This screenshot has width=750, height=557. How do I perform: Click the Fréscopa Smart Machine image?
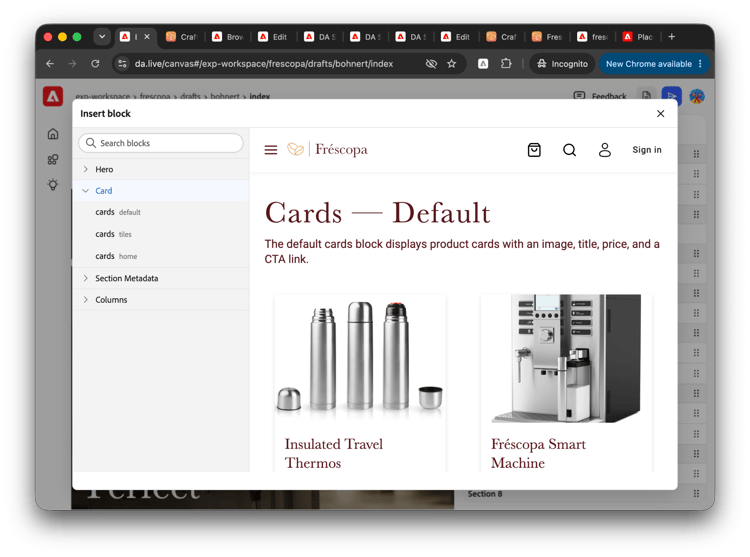pos(566,359)
